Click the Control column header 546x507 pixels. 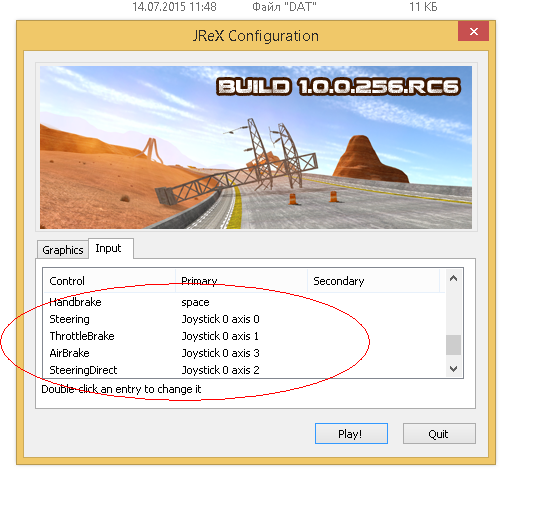pyautogui.click(x=109, y=281)
